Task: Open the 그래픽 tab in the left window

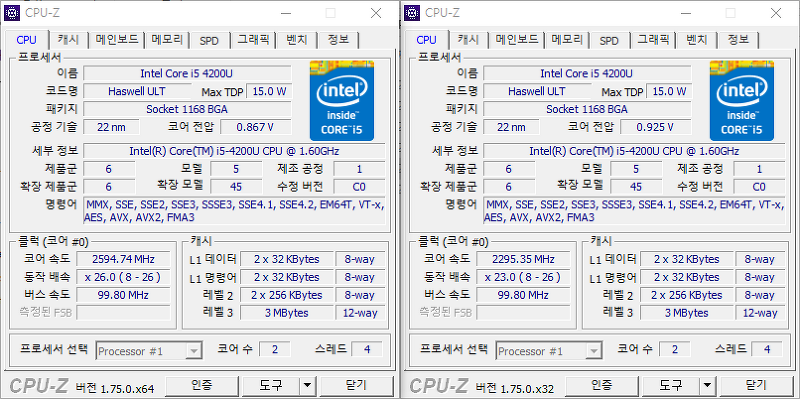Action: coord(253,40)
